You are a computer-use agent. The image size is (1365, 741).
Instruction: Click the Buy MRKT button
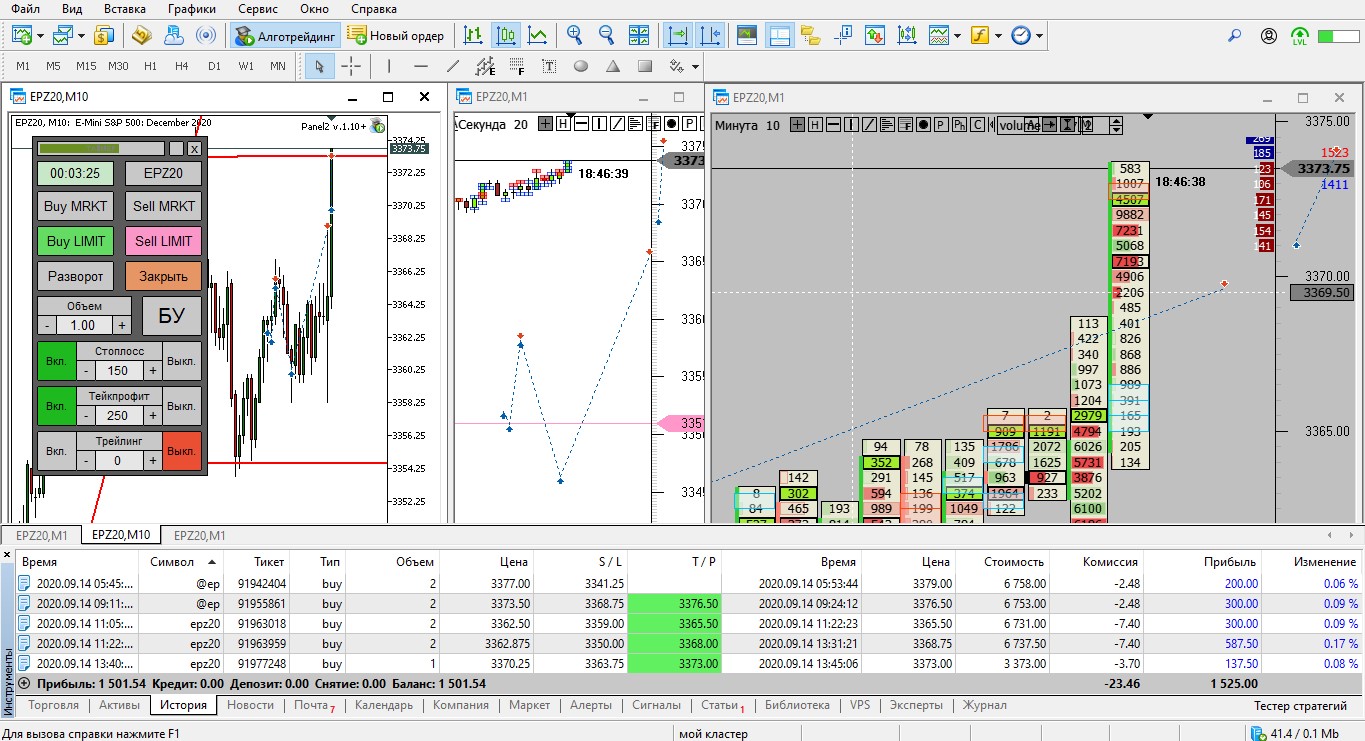point(76,207)
